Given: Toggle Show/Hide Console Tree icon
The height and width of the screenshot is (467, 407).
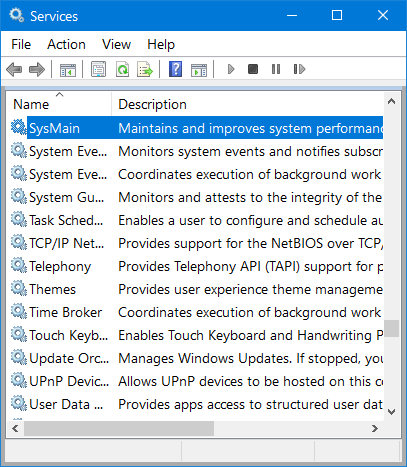Looking at the screenshot, I should tap(68, 70).
